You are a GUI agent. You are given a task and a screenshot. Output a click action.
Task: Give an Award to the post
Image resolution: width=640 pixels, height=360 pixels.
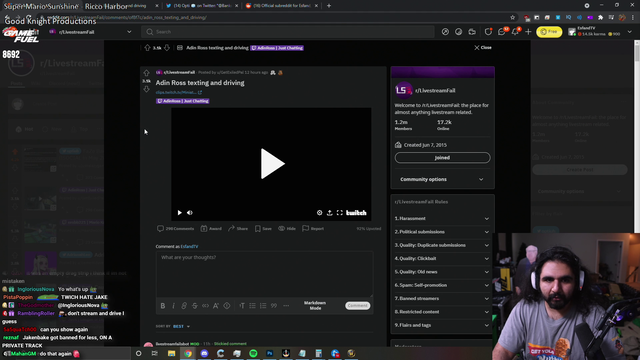click(x=211, y=229)
